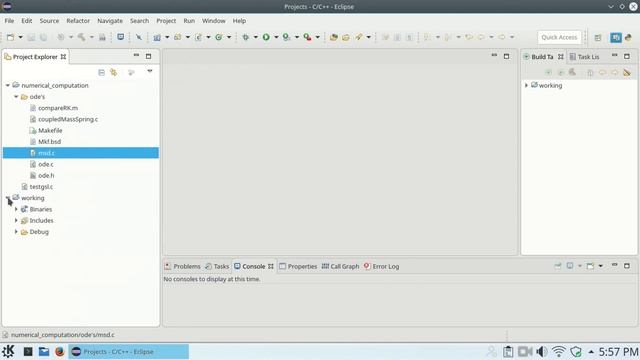The width and height of the screenshot is (640, 360).
Task: Click the New C Source File icon
Action: tap(198, 37)
